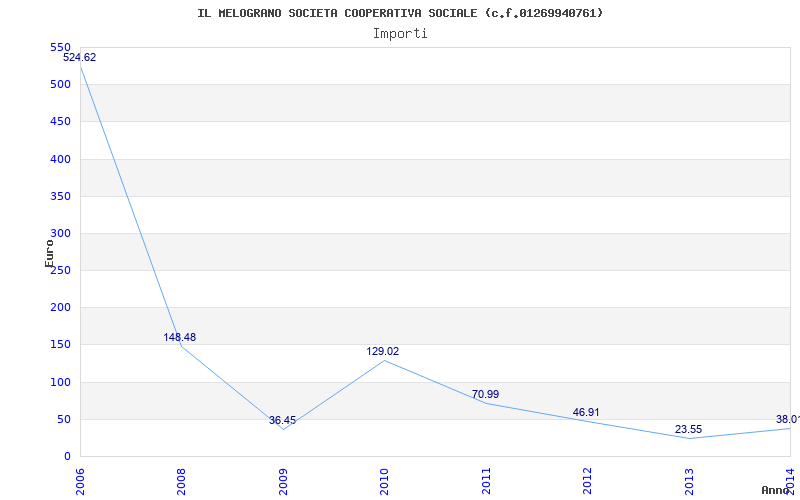
Task: Click the 300 y-axis tick label
Action: [x=60, y=234]
